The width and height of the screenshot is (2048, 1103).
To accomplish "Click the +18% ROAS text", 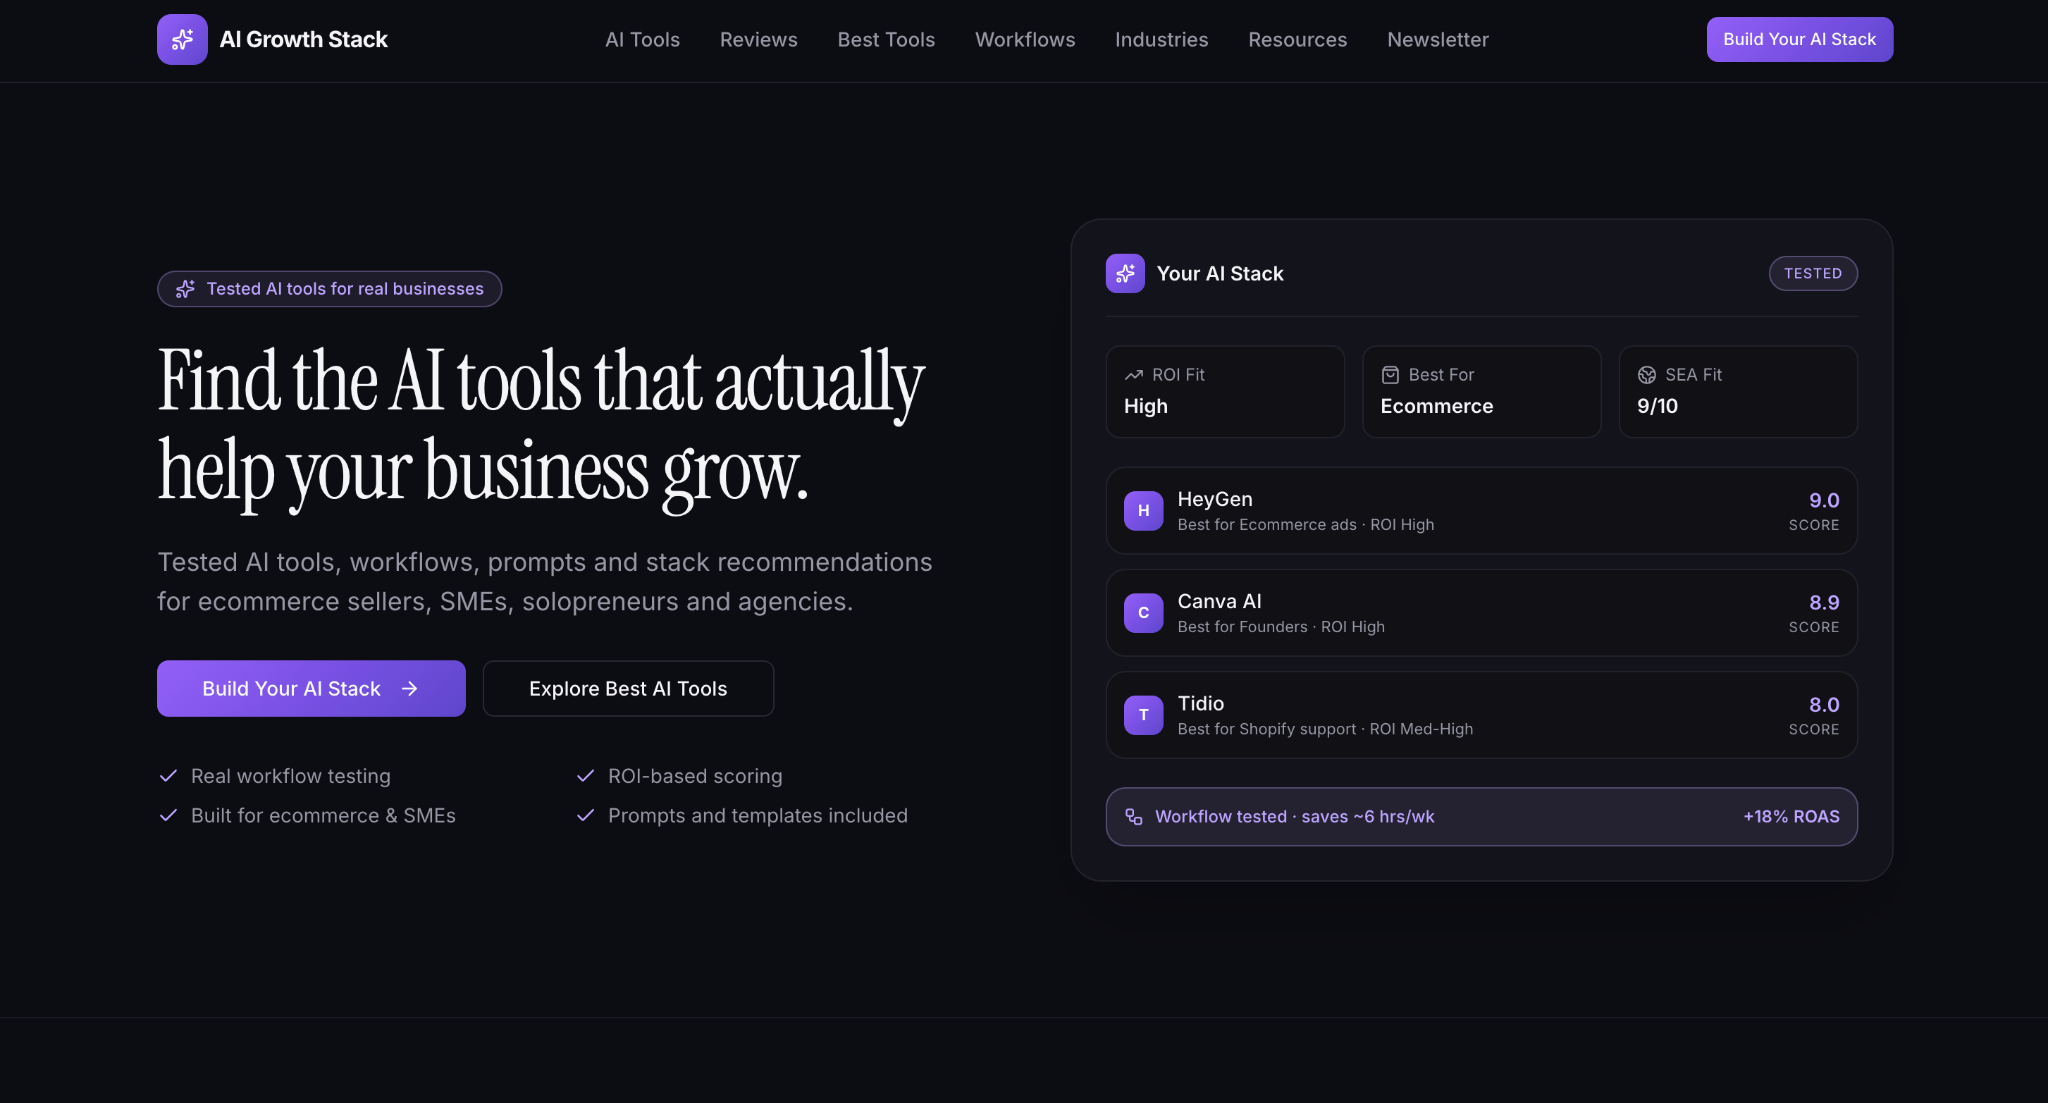I will click(1791, 817).
